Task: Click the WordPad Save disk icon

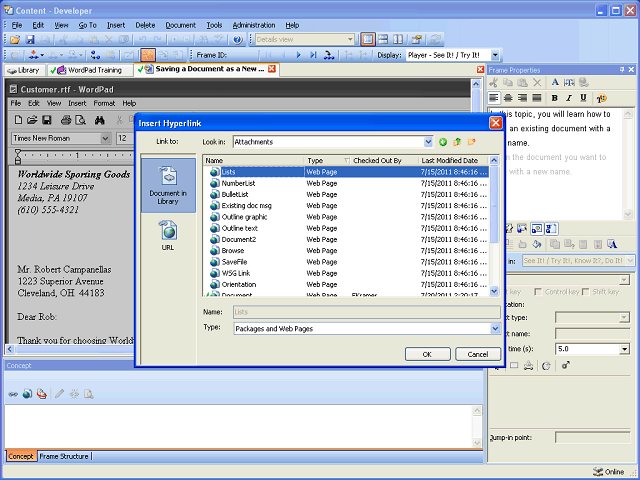Action: (x=47, y=120)
